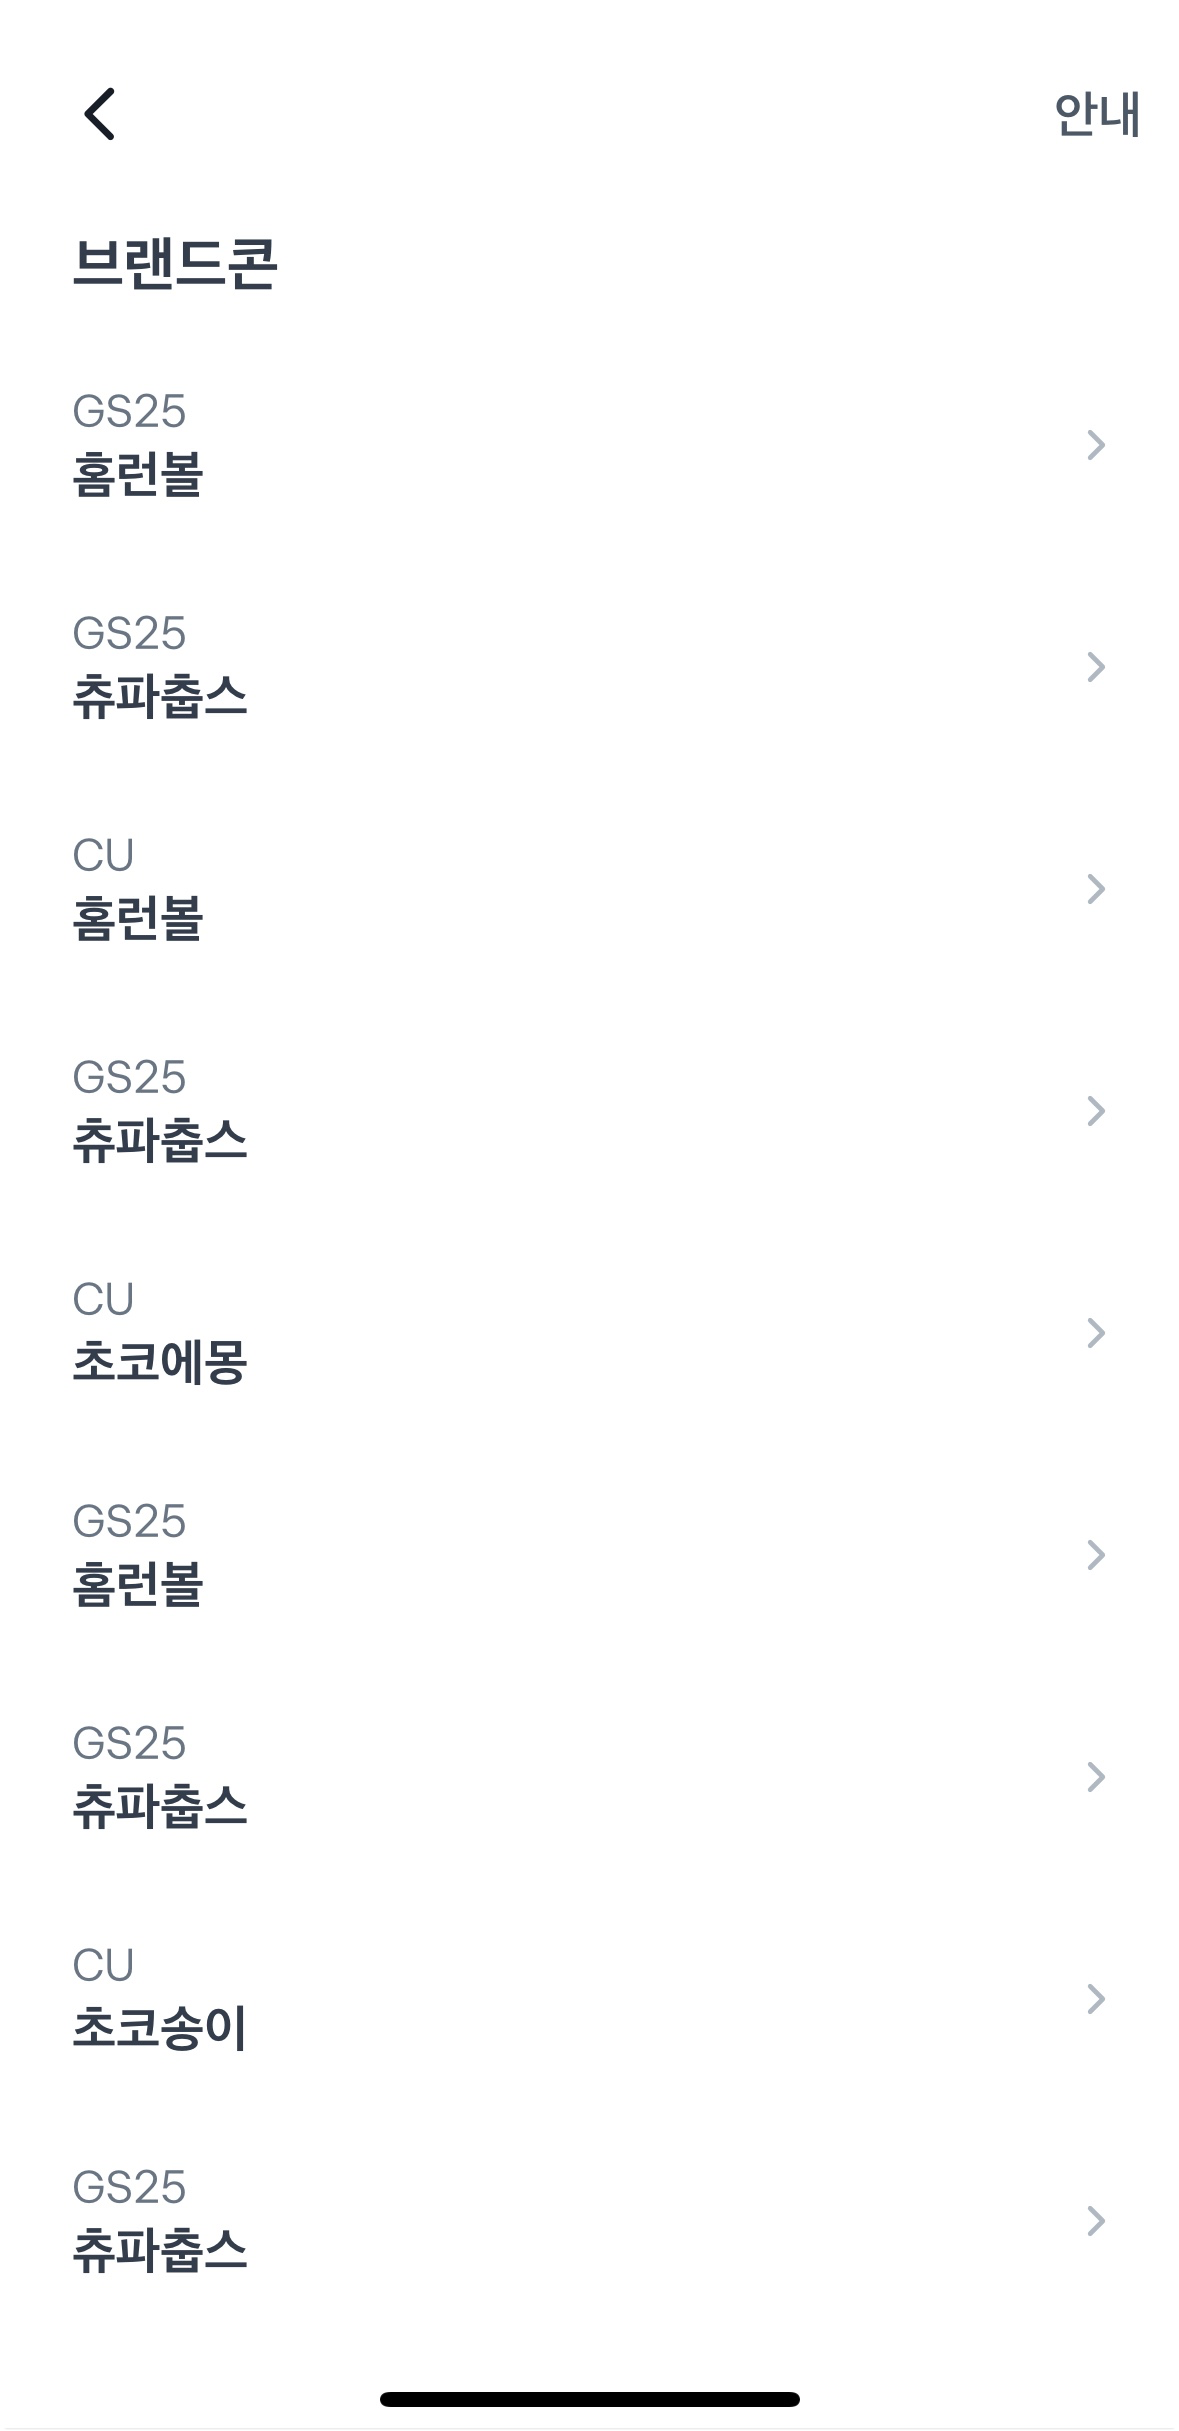Tap chevron on the topmost GS25 홈런볼 row
The image size is (1179, 2431).
coord(1096,445)
